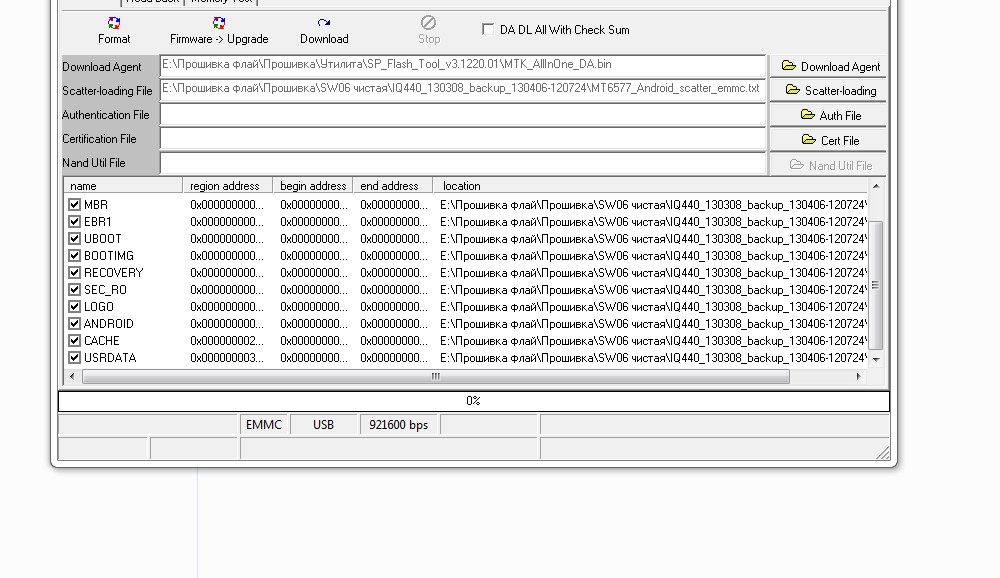Open the Auth File browse button

830,115
